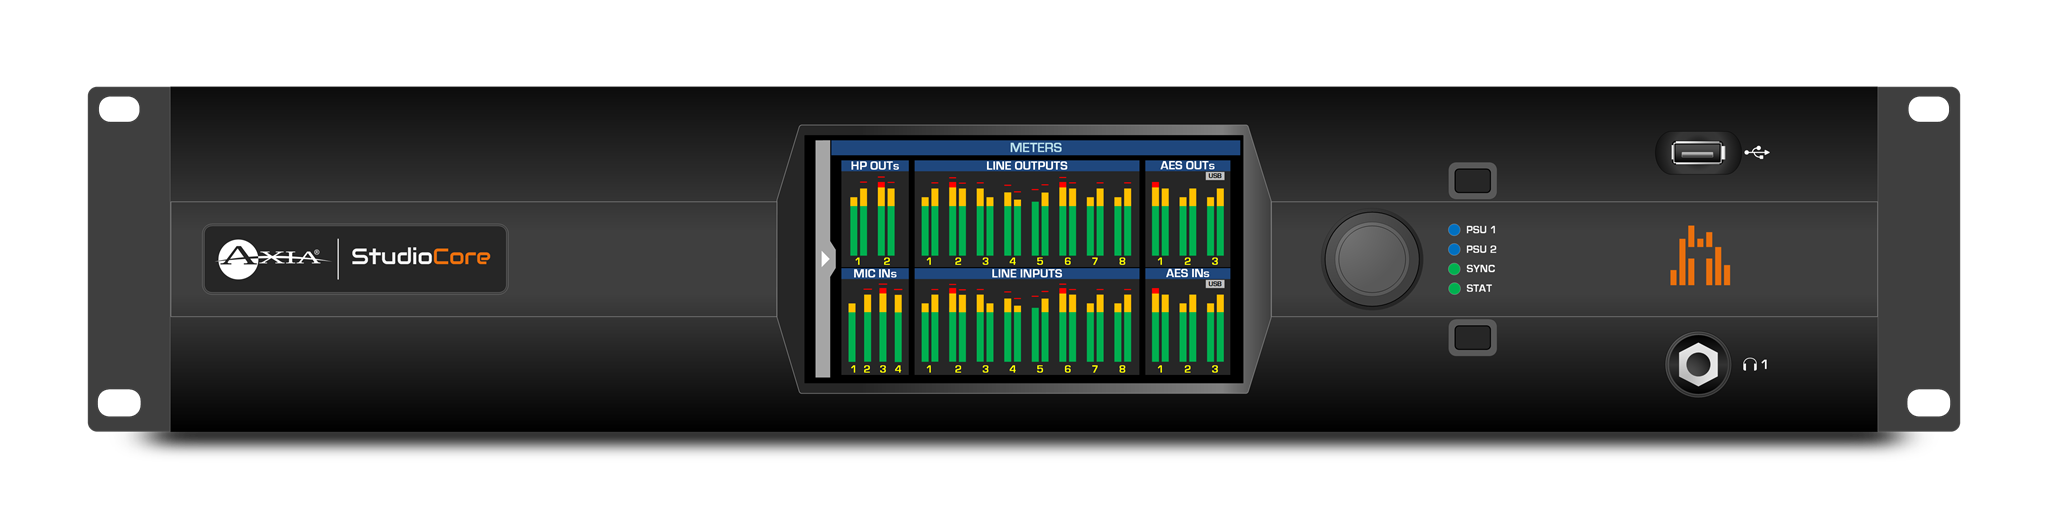Click the METERS title bar
Viewport: 2048px width, 518px height.
click(1035, 148)
